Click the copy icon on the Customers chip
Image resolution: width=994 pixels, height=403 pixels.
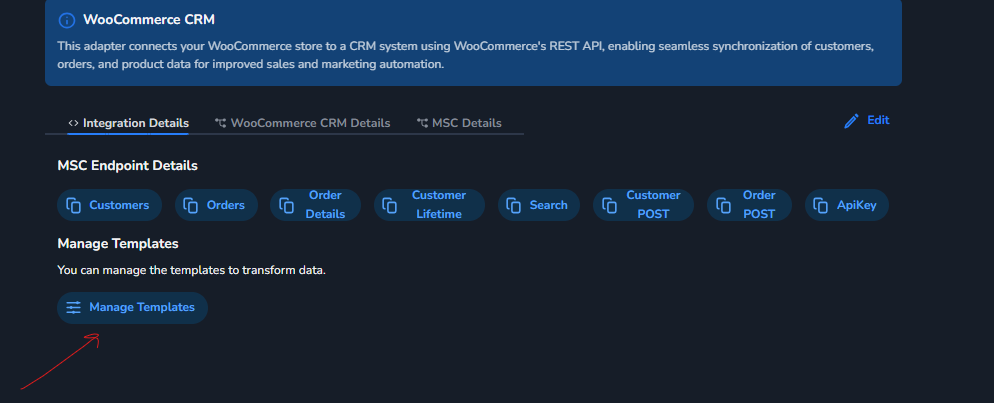74,205
